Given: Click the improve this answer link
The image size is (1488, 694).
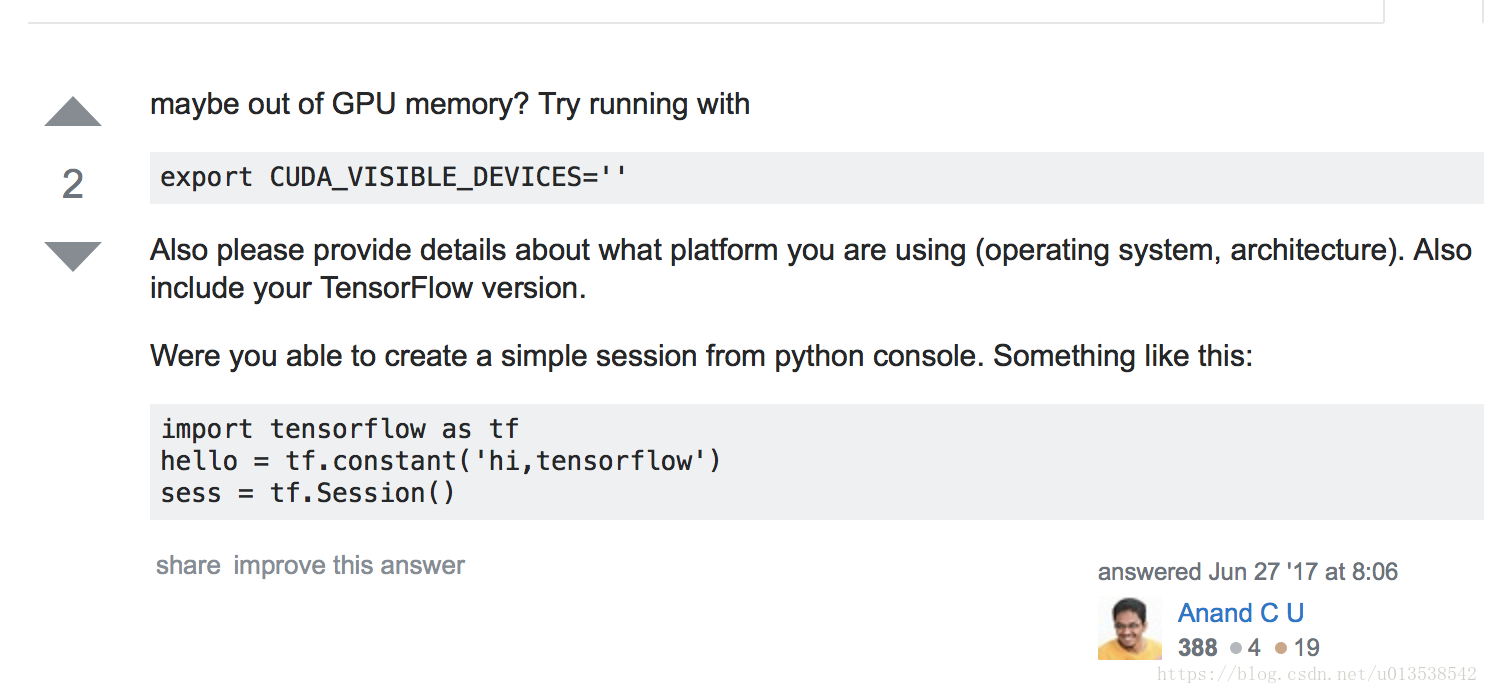Looking at the screenshot, I should (x=349, y=565).
